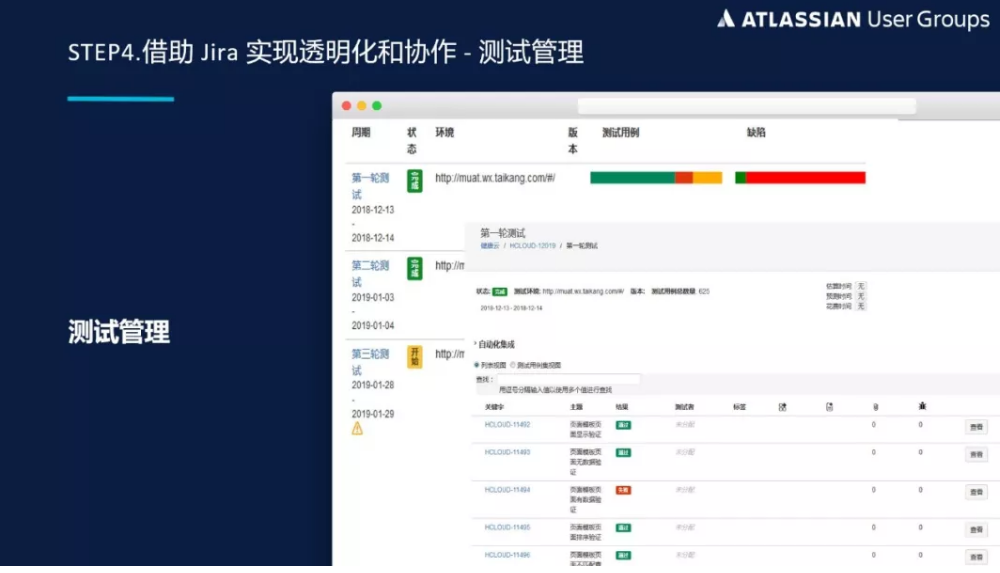This screenshot has width=1000, height=573.
Task: Click the green 完成 status badge of 第二轮测试
Action: [x=415, y=269]
